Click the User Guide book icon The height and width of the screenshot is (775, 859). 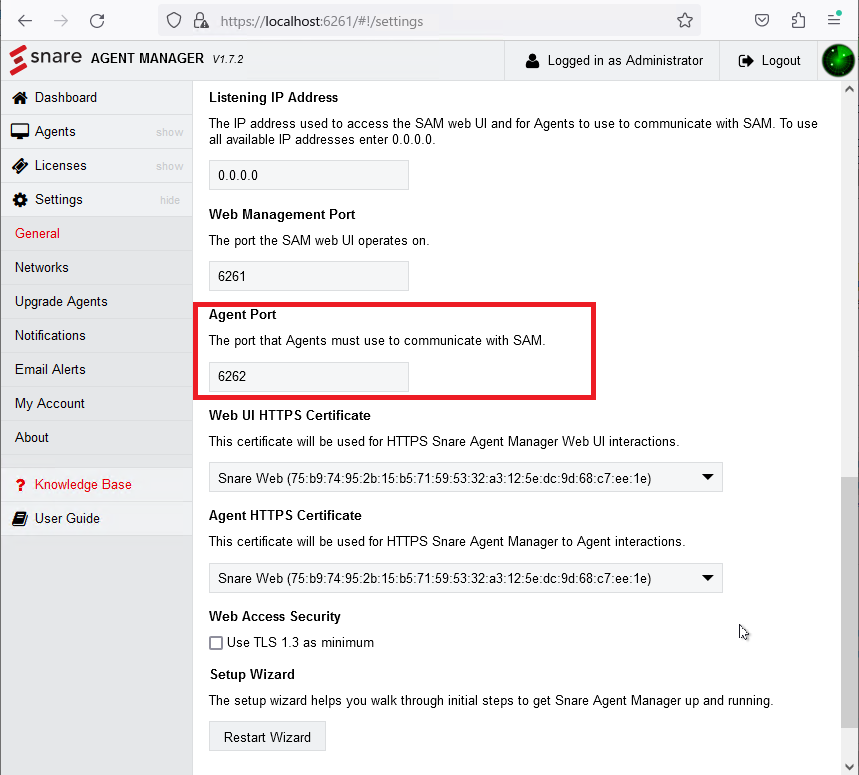point(20,519)
